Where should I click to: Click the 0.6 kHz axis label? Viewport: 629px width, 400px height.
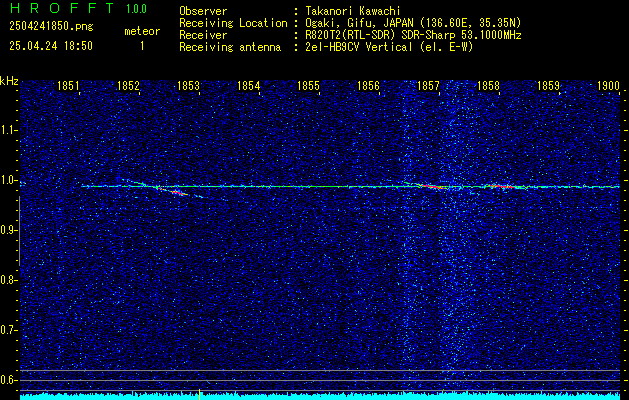pos(8,380)
